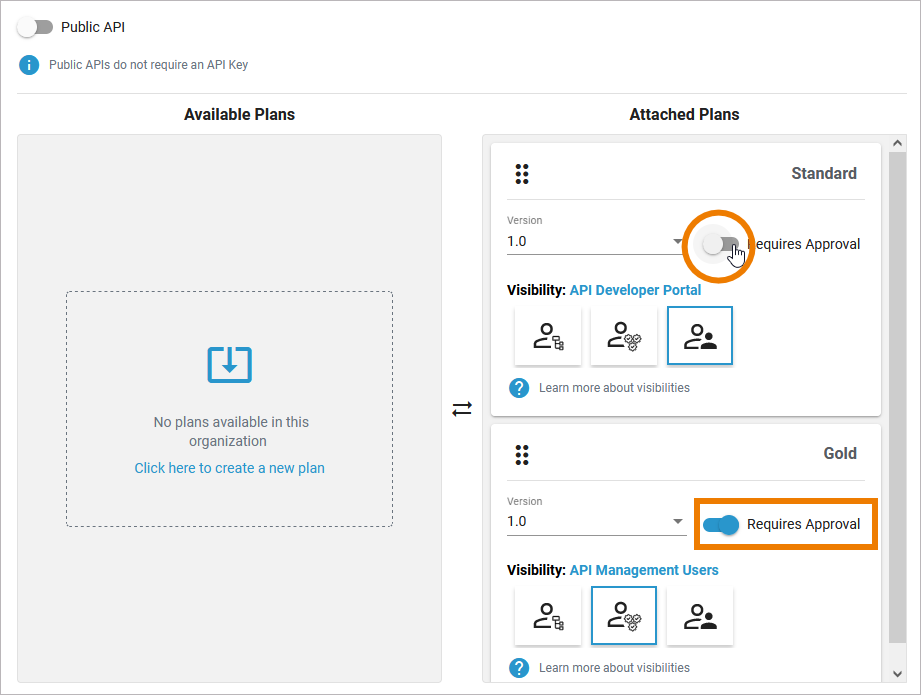
Task: Click the Attached Plans scrollbar down arrow
Action: tap(897, 673)
